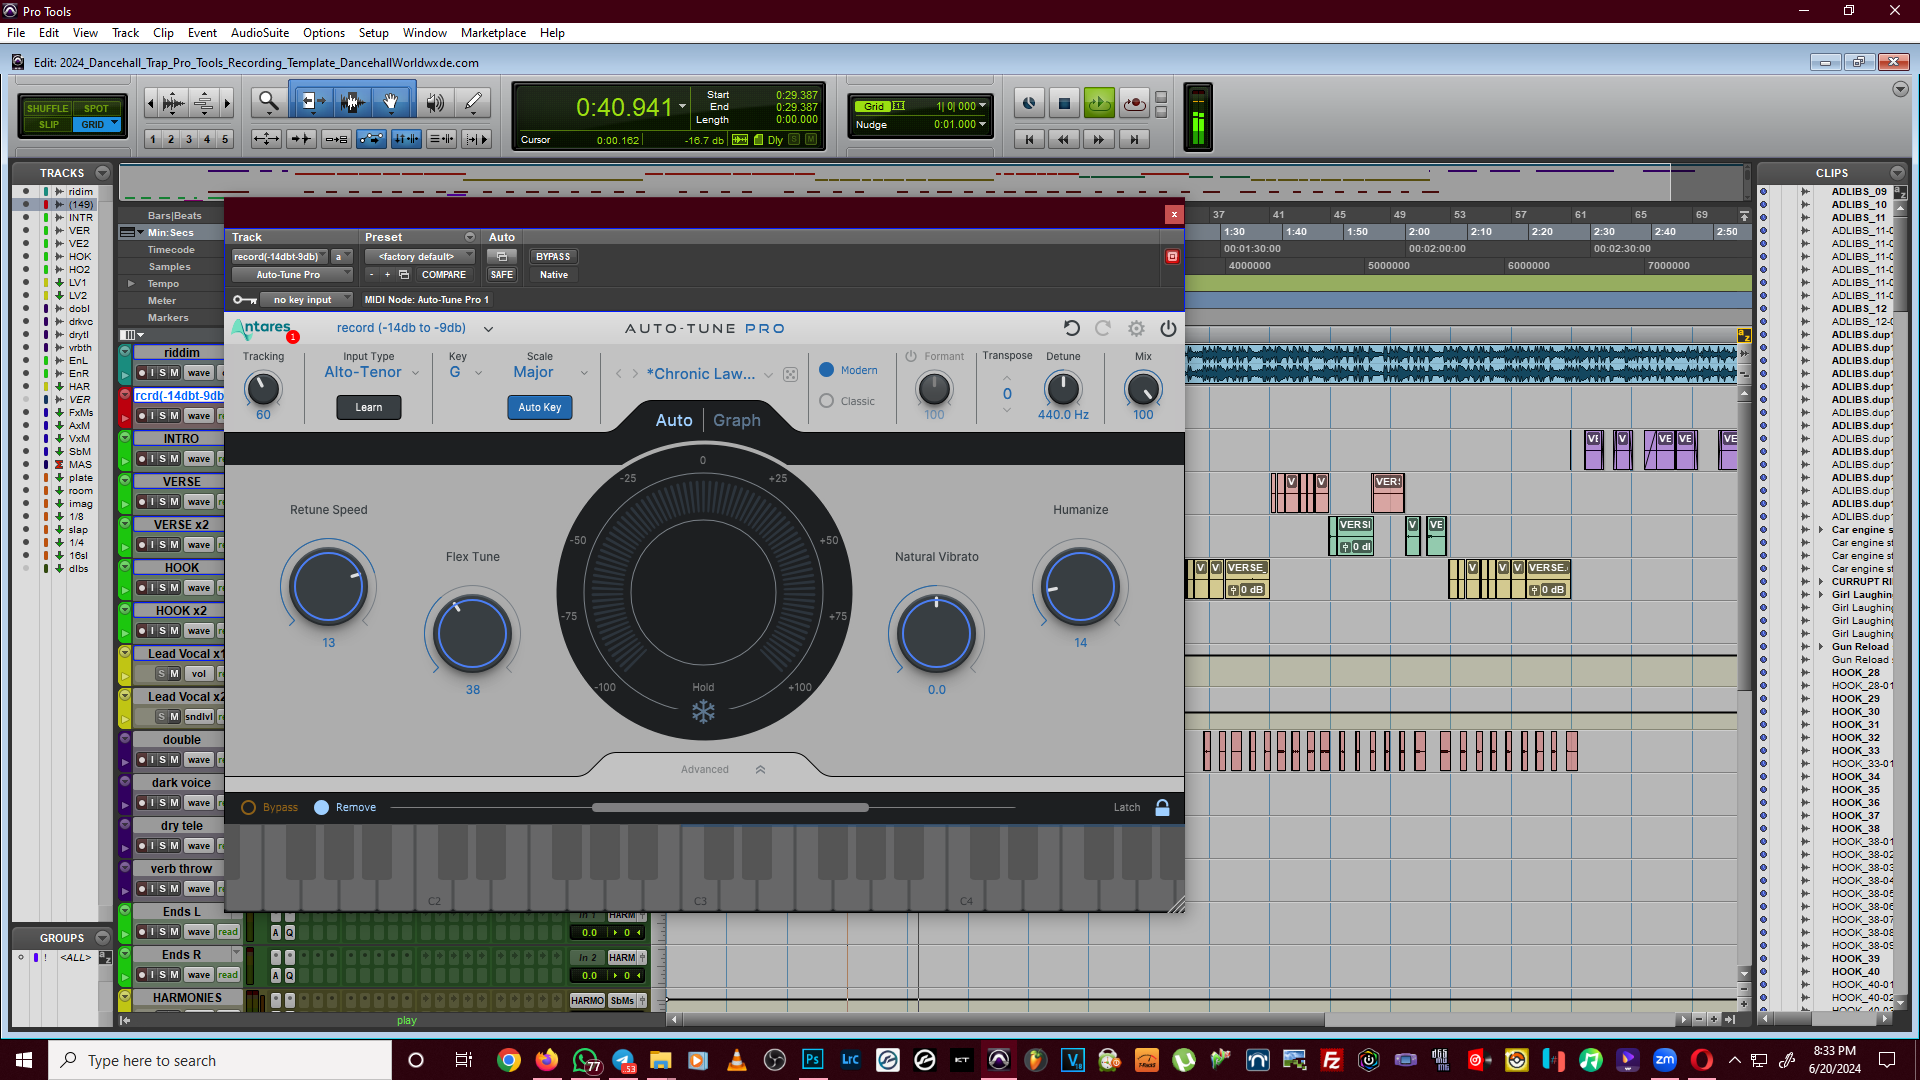Select the Classic mode radio button
This screenshot has width=1920, height=1080.
pos(827,401)
